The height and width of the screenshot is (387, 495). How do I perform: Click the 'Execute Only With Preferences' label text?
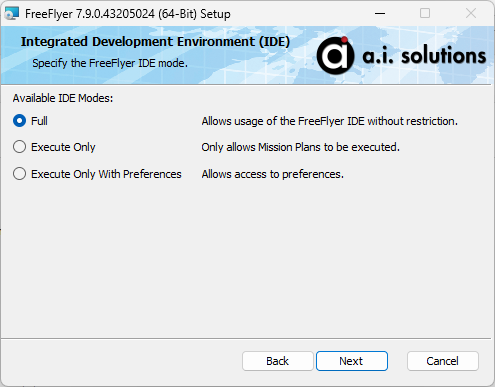pos(106,174)
